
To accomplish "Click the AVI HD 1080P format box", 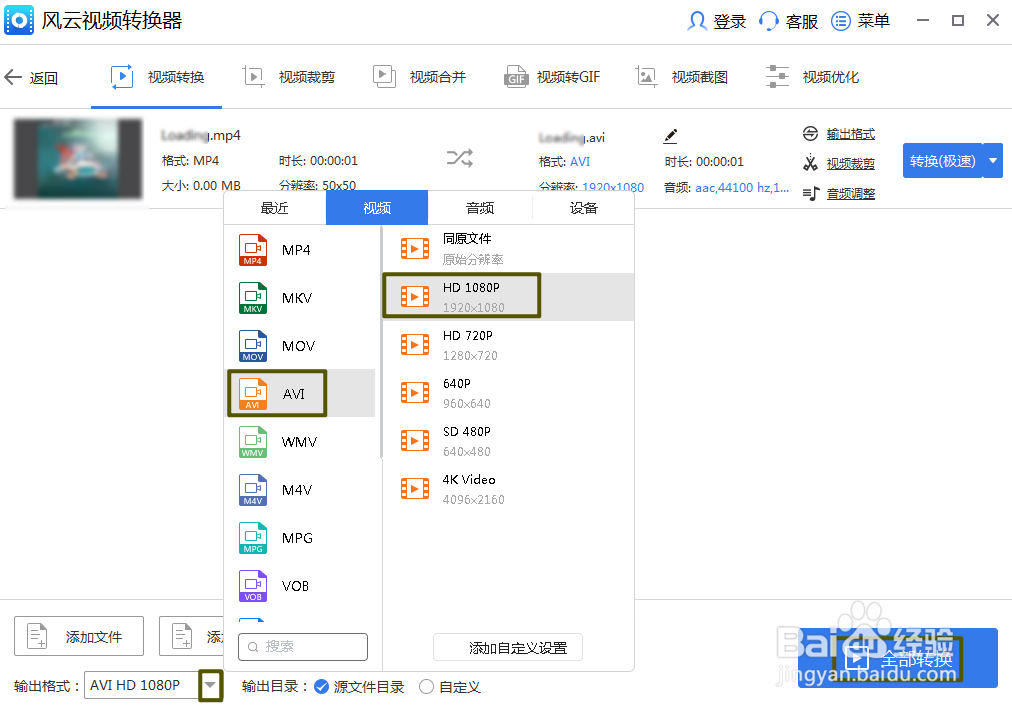I will pos(141,685).
